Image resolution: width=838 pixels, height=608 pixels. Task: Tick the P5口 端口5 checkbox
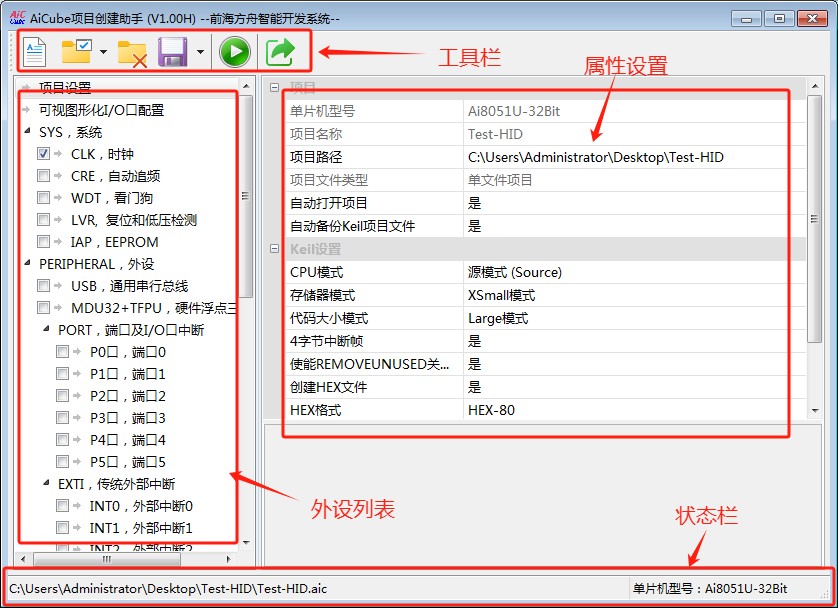coord(63,462)
